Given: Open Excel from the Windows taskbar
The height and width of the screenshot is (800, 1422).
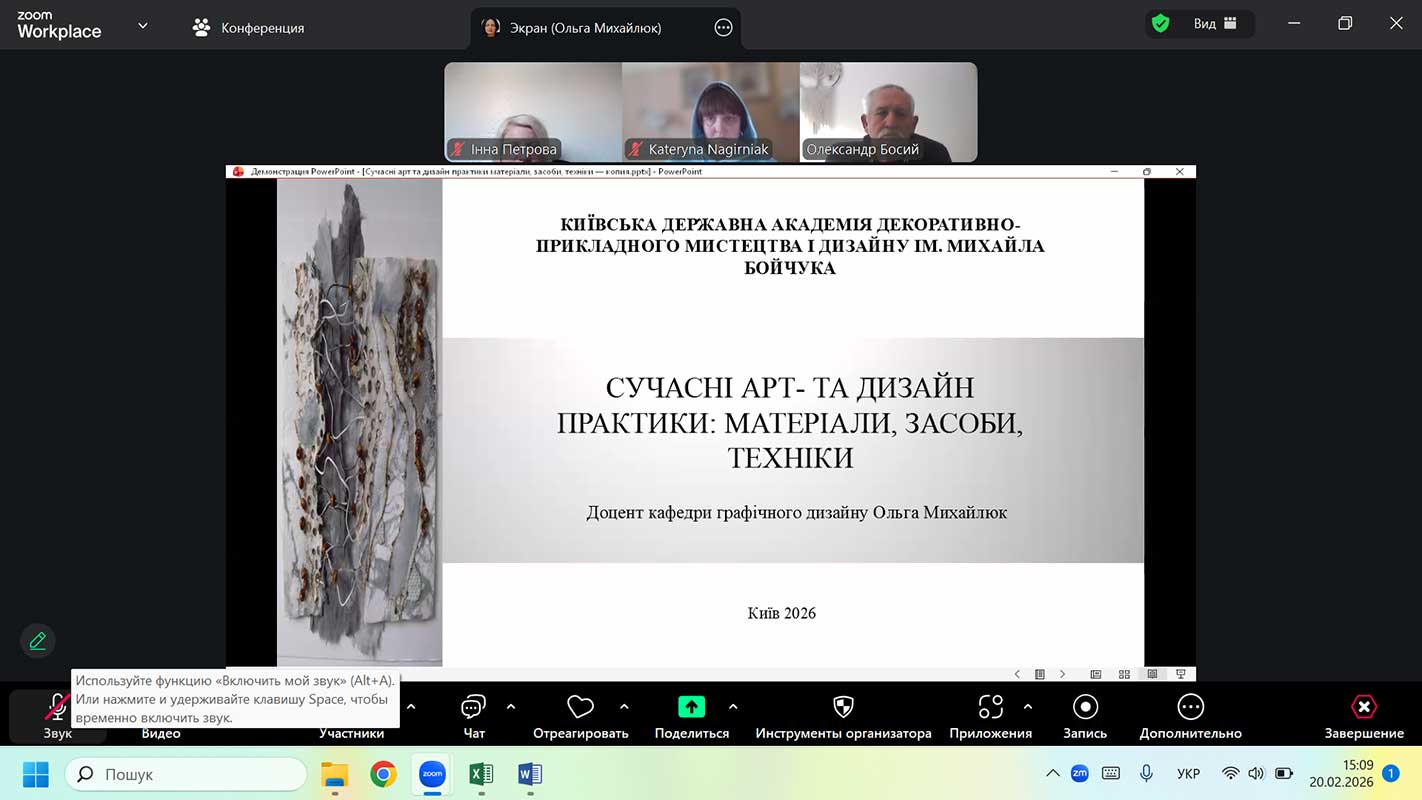Looking at the screenshot, I should [481, 774].
